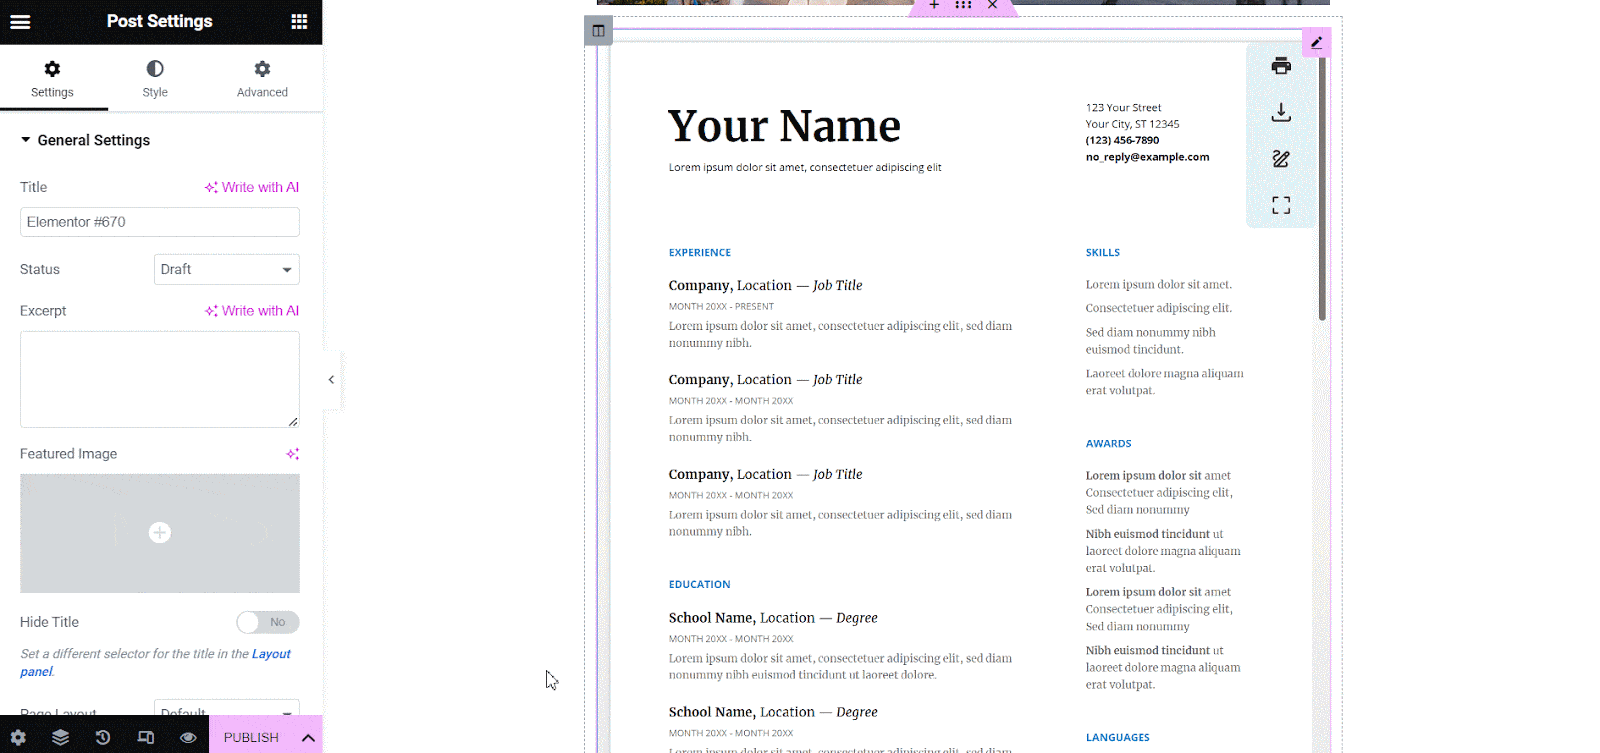Click Write with AI for Excerpt
This screenshot has width=1600, height=753.
252,311
